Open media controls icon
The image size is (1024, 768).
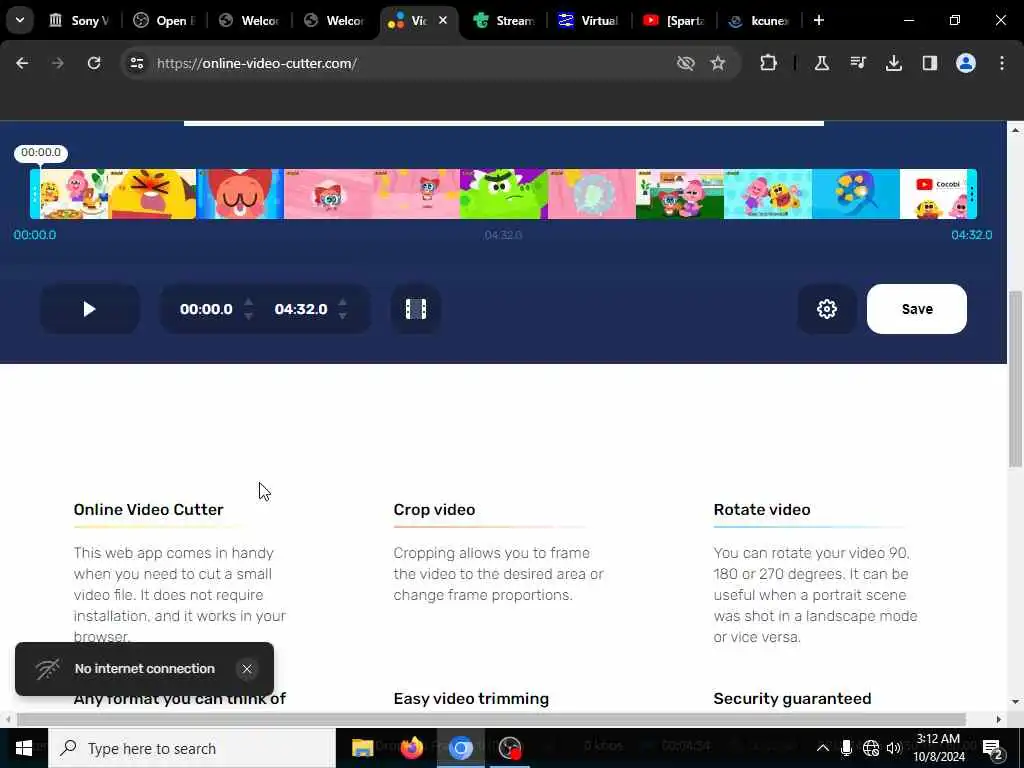click(x=858, y=63)
